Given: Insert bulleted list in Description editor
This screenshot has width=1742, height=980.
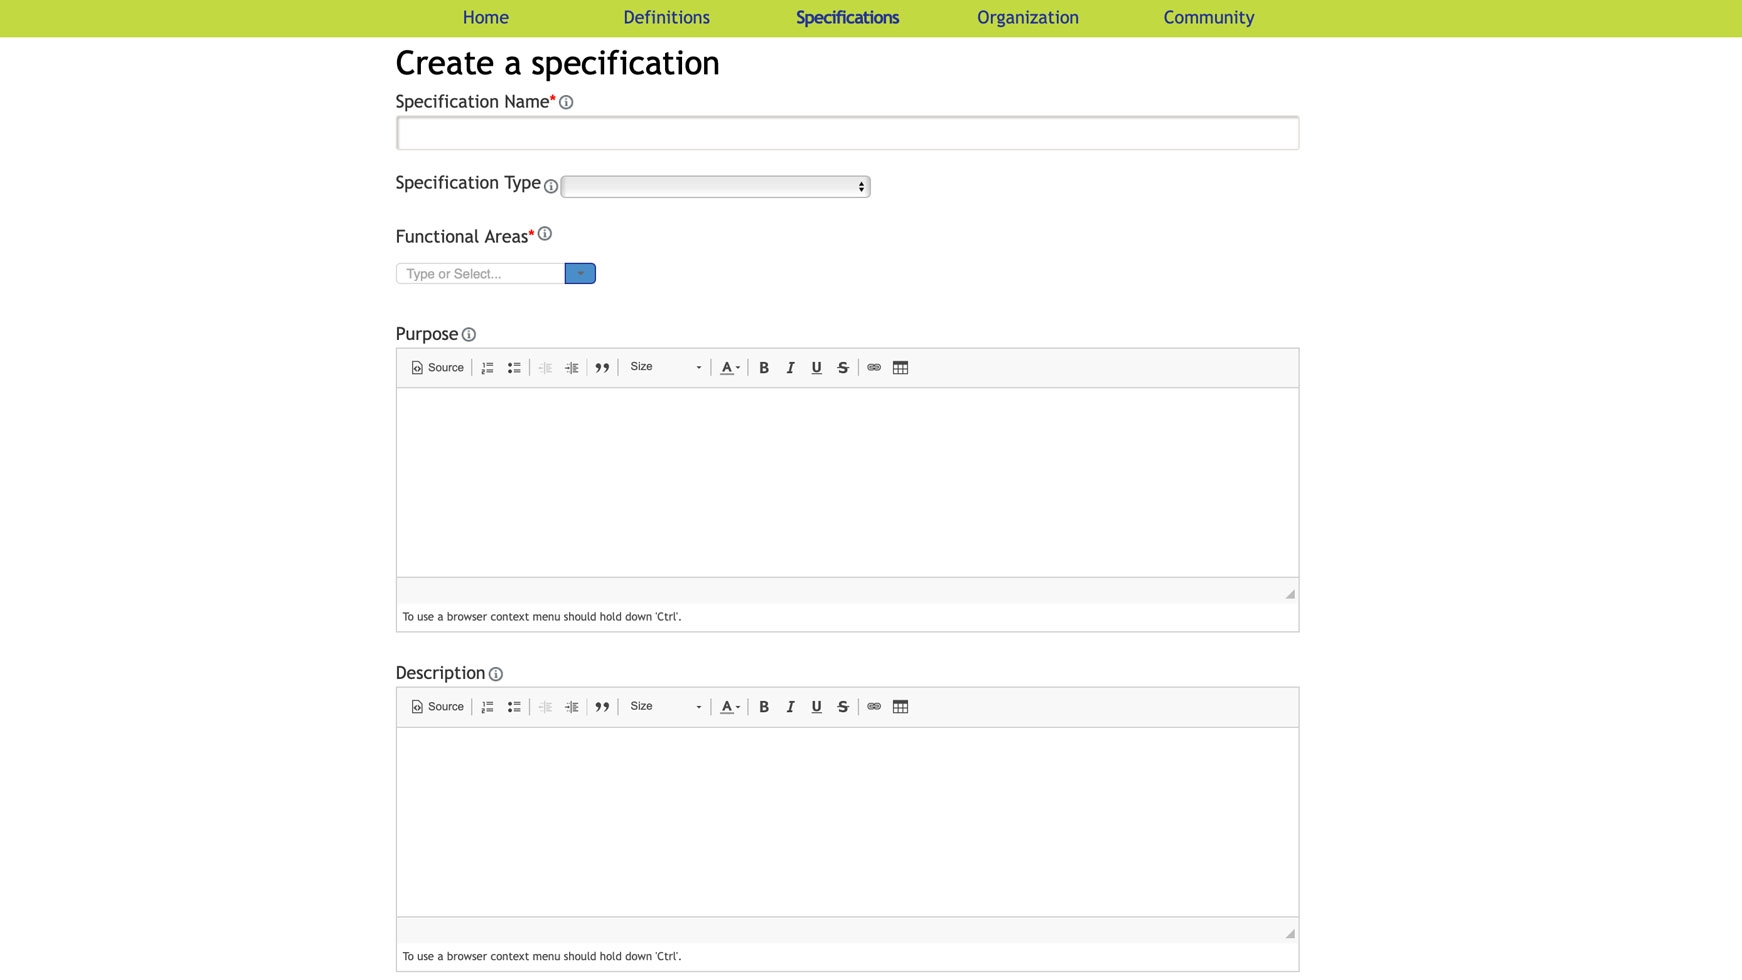Looking at the screenshot, I should point(514,707).
